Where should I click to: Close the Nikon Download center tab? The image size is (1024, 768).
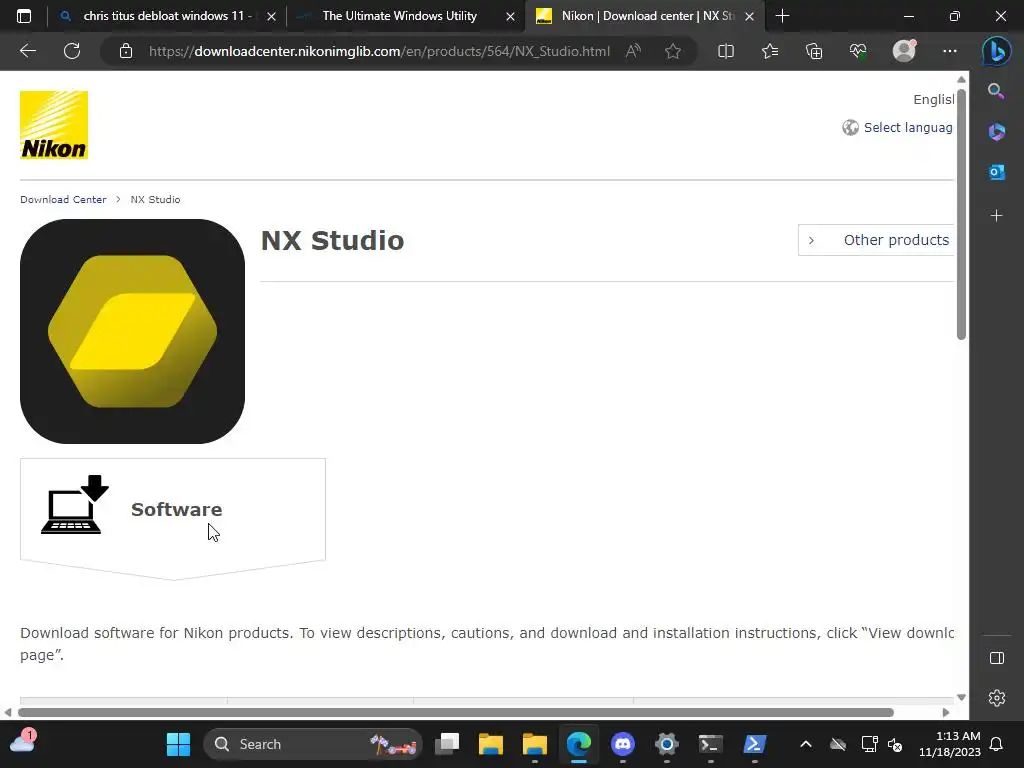tap(750, 16)
